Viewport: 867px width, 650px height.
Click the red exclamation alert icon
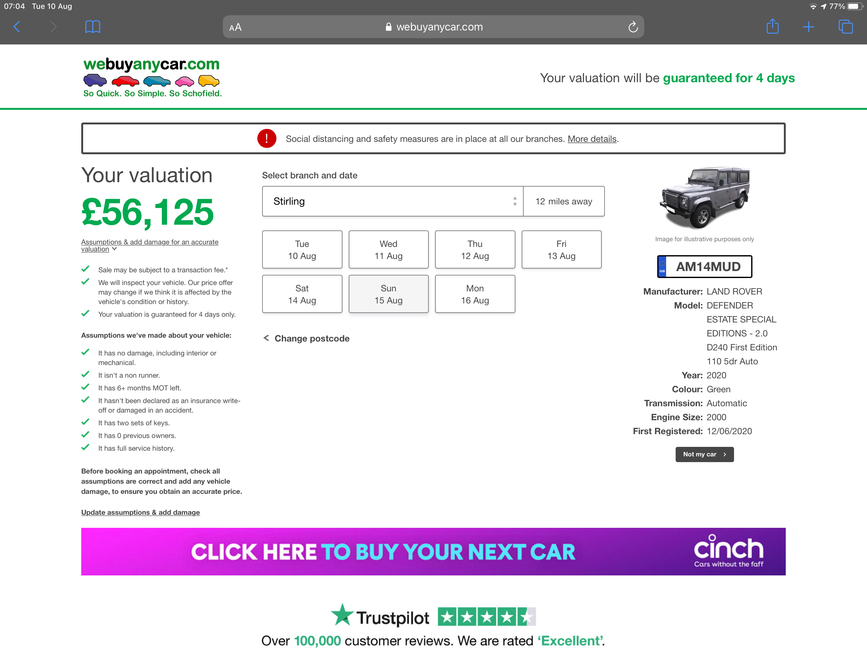[267, 138]
